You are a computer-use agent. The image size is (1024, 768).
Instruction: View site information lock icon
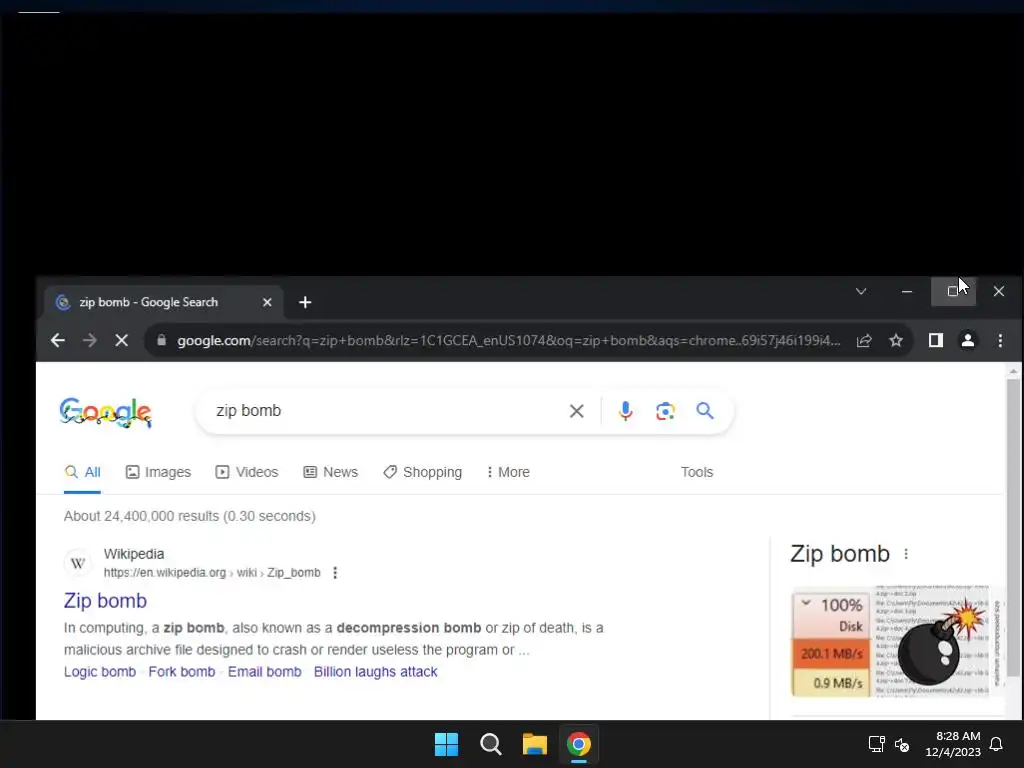(x=161, y=340)
